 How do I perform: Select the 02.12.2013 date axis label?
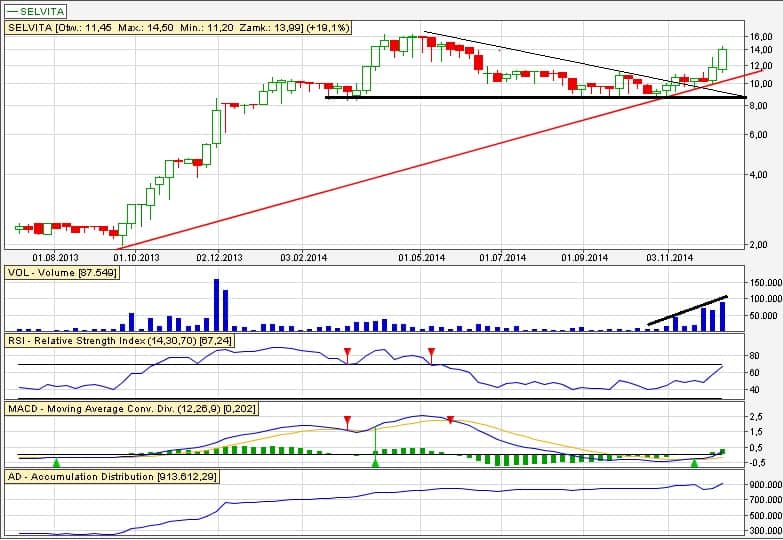point(219,257)
